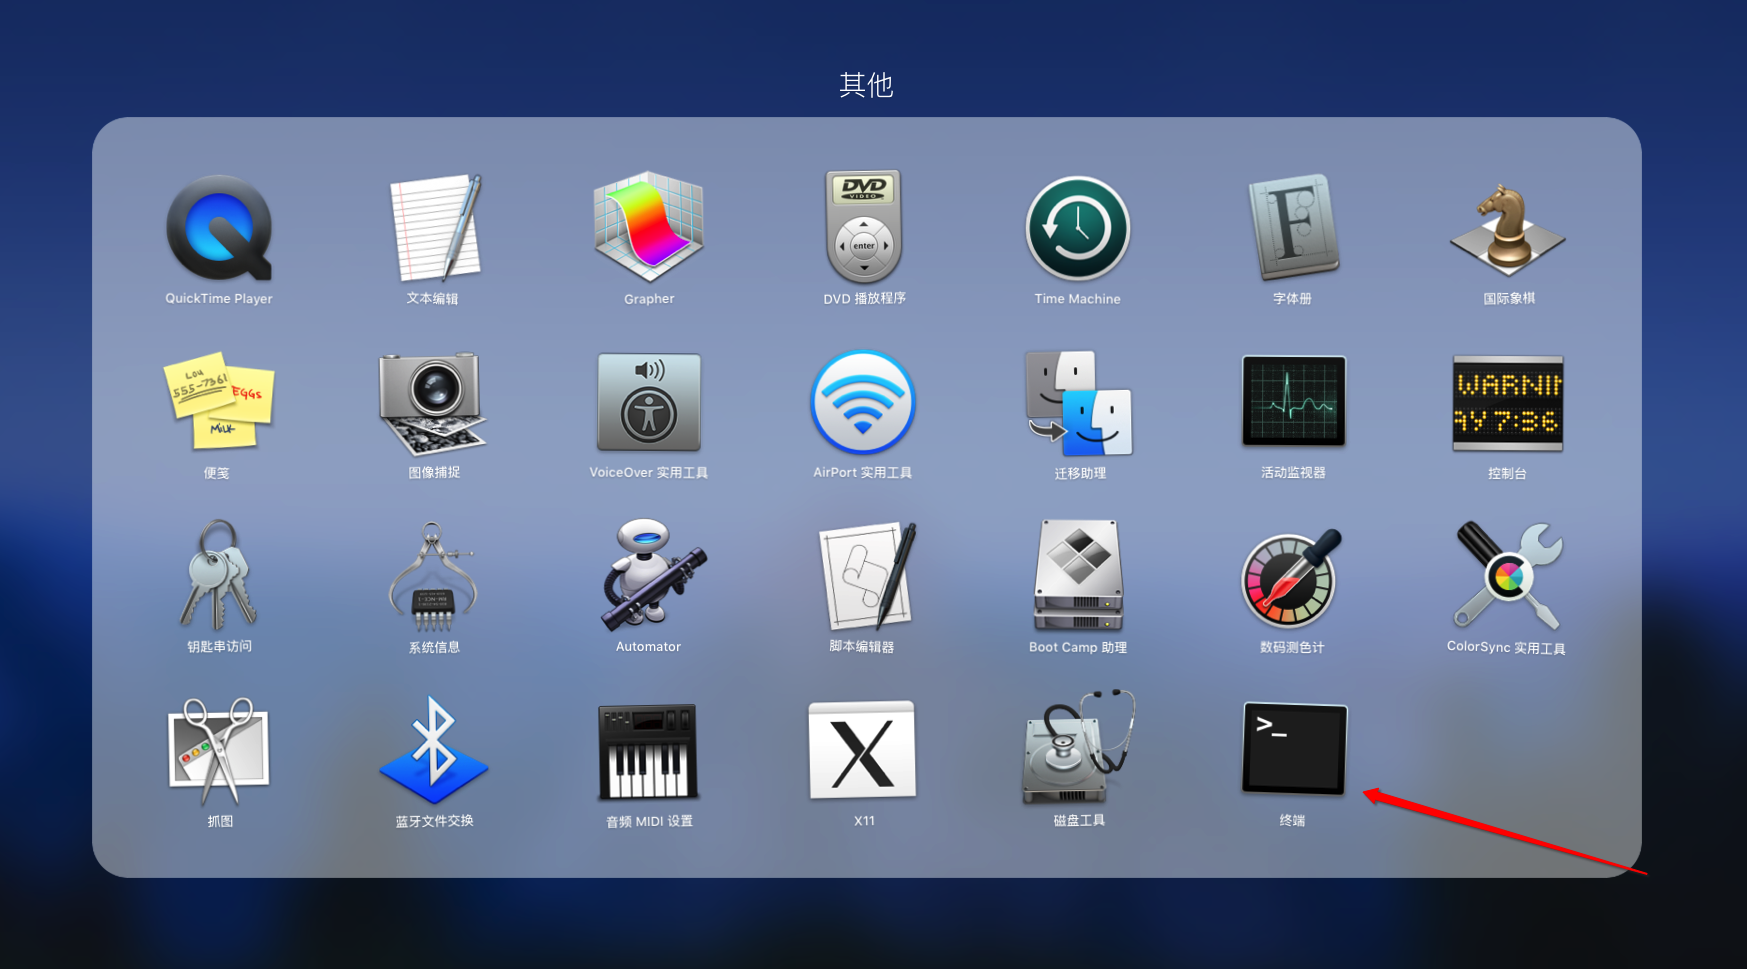Click the "QuickTime Player" label text
Image resolution: width=1747 pixels, height=969 pixels.
click(219, 298)
